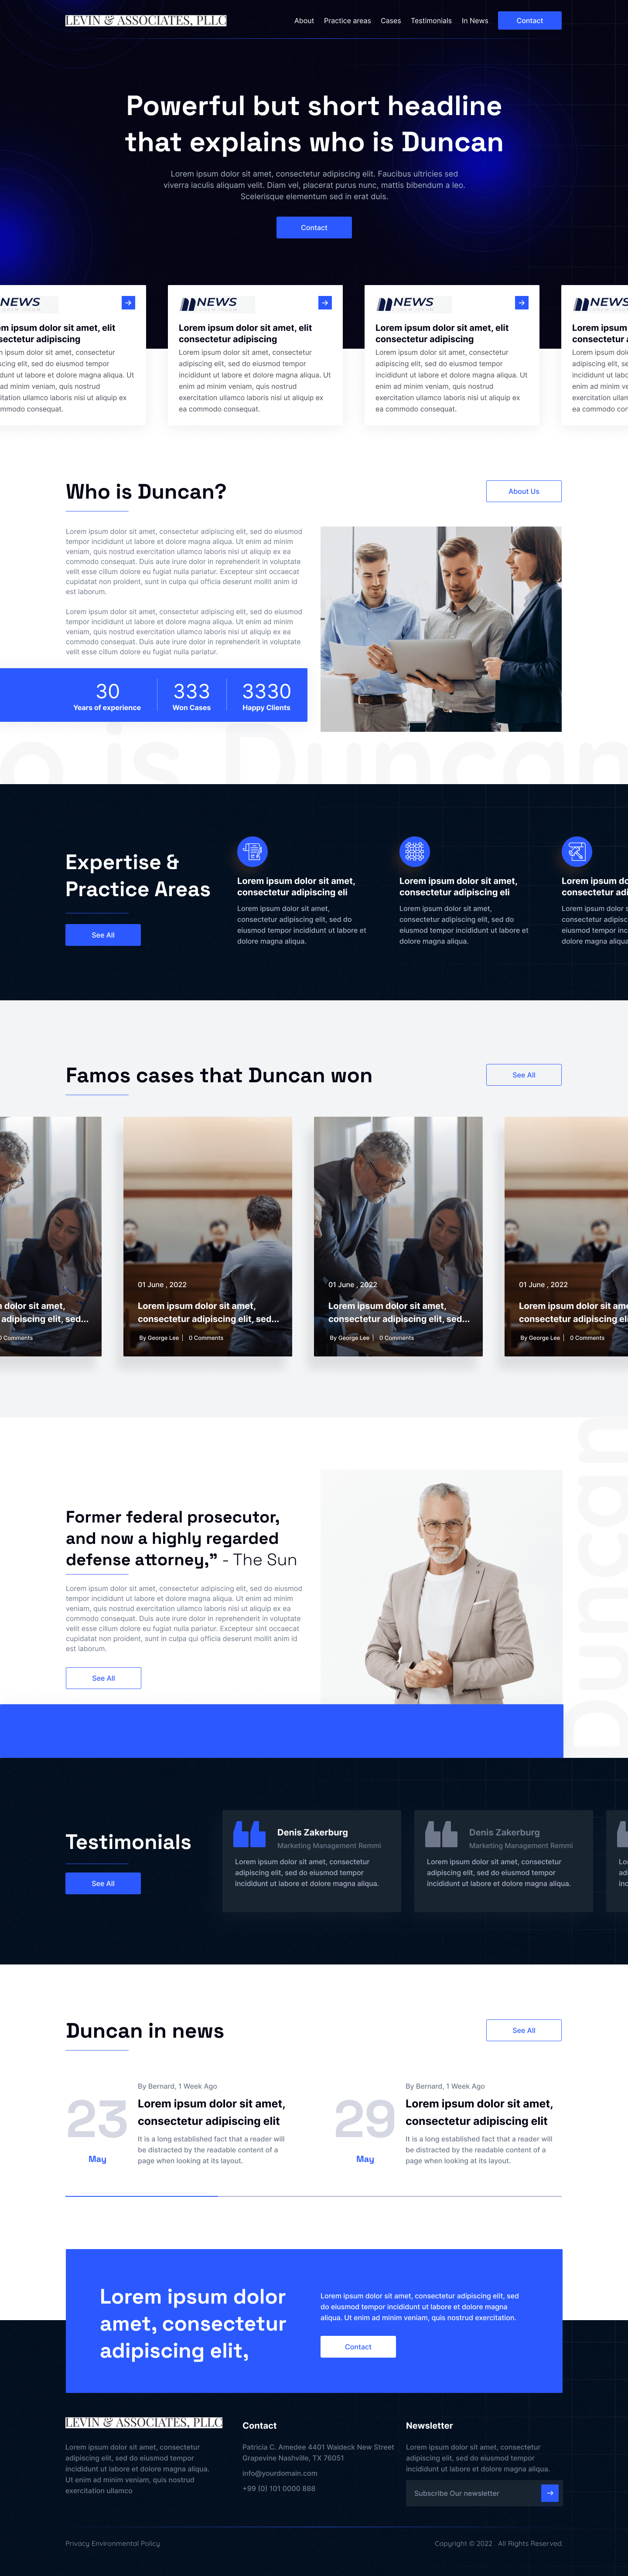Click the Contact button in the header
This screenshot has width=628, height=2576.
tap(530, 20)
